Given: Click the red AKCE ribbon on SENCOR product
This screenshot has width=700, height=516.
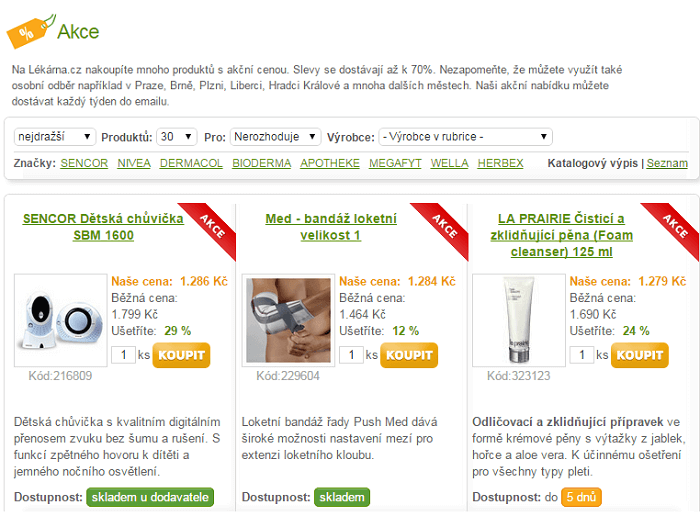Looking at the screenshot, I should point(210,228).
